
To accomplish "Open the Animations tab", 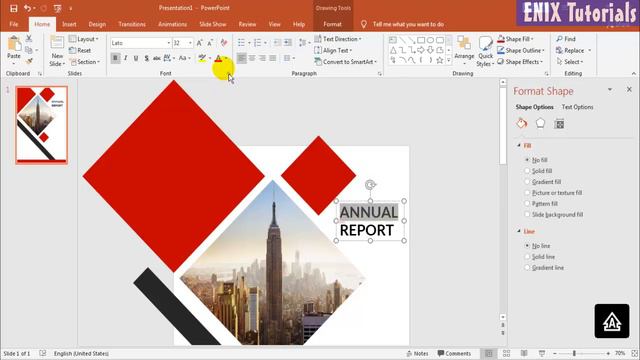I will pyautogui.click(x=173, y=24).
